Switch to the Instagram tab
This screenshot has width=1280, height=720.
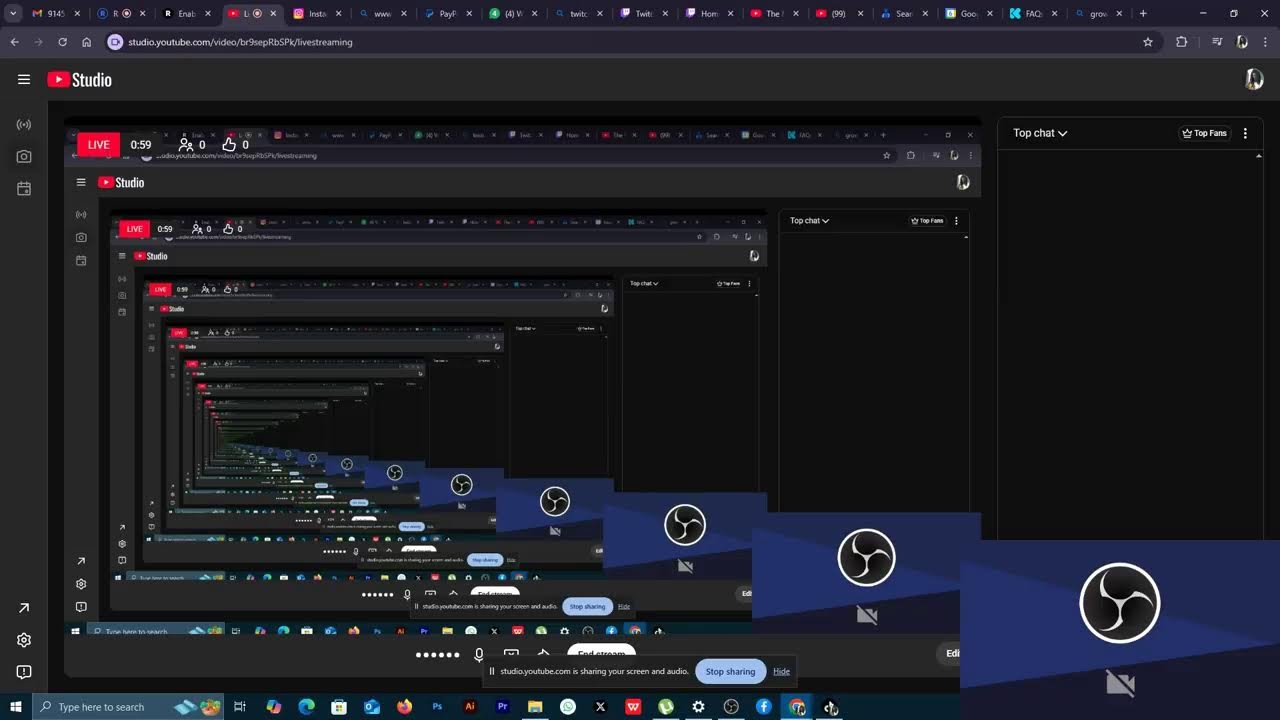pyautogui.click(x=318, y=14)
